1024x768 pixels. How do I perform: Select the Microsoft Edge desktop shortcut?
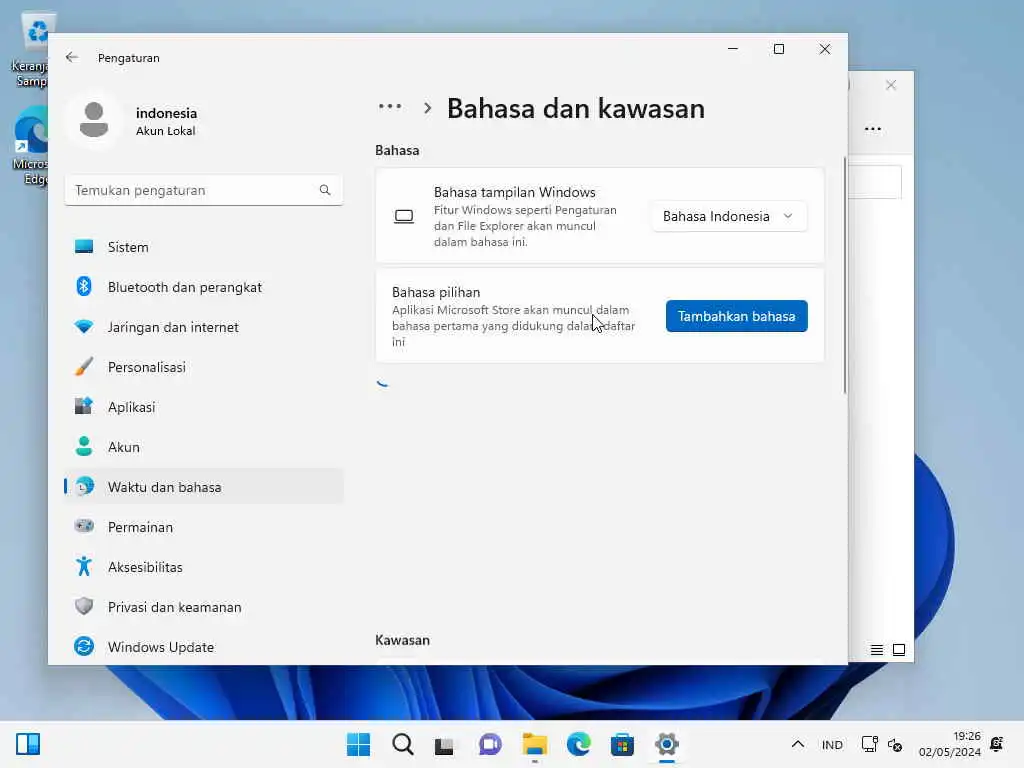click(x=30, y=146)
